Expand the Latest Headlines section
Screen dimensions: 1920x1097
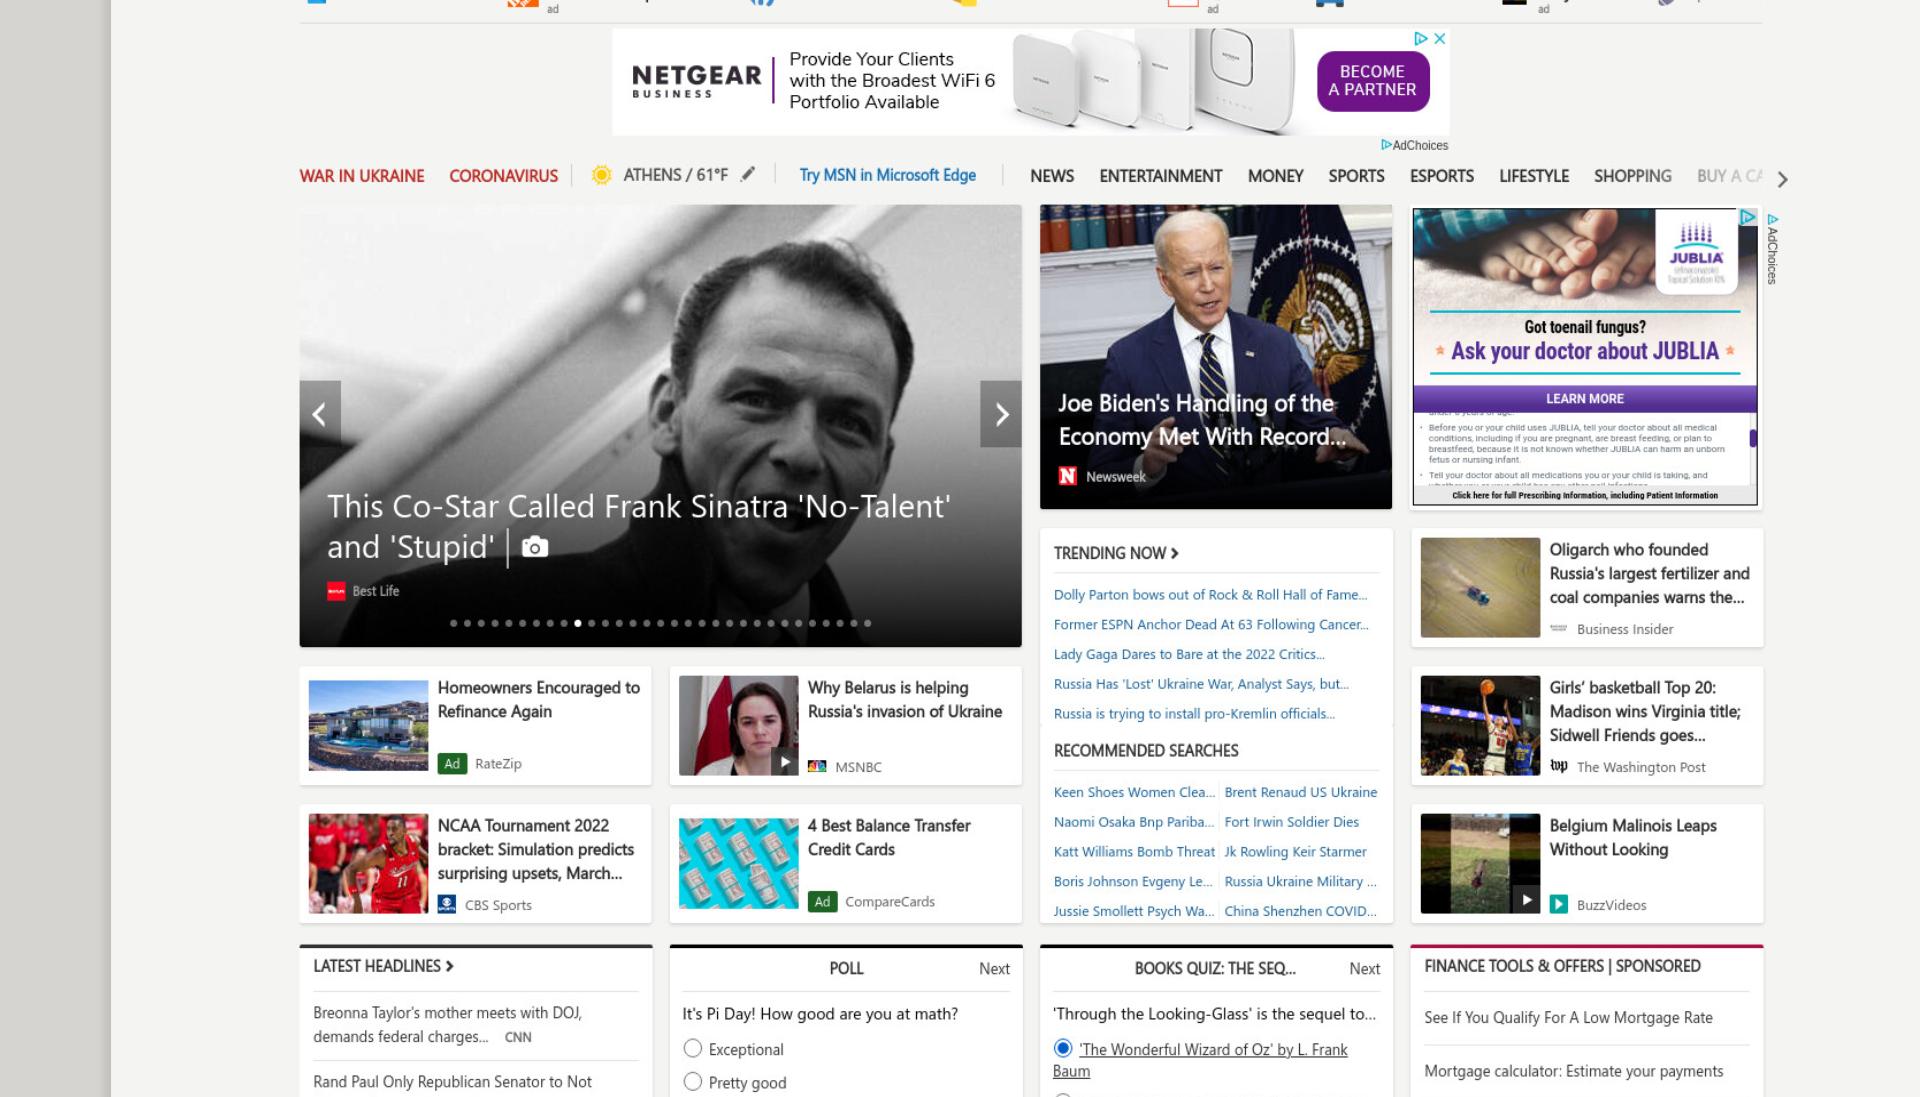(x=383, y=966)
